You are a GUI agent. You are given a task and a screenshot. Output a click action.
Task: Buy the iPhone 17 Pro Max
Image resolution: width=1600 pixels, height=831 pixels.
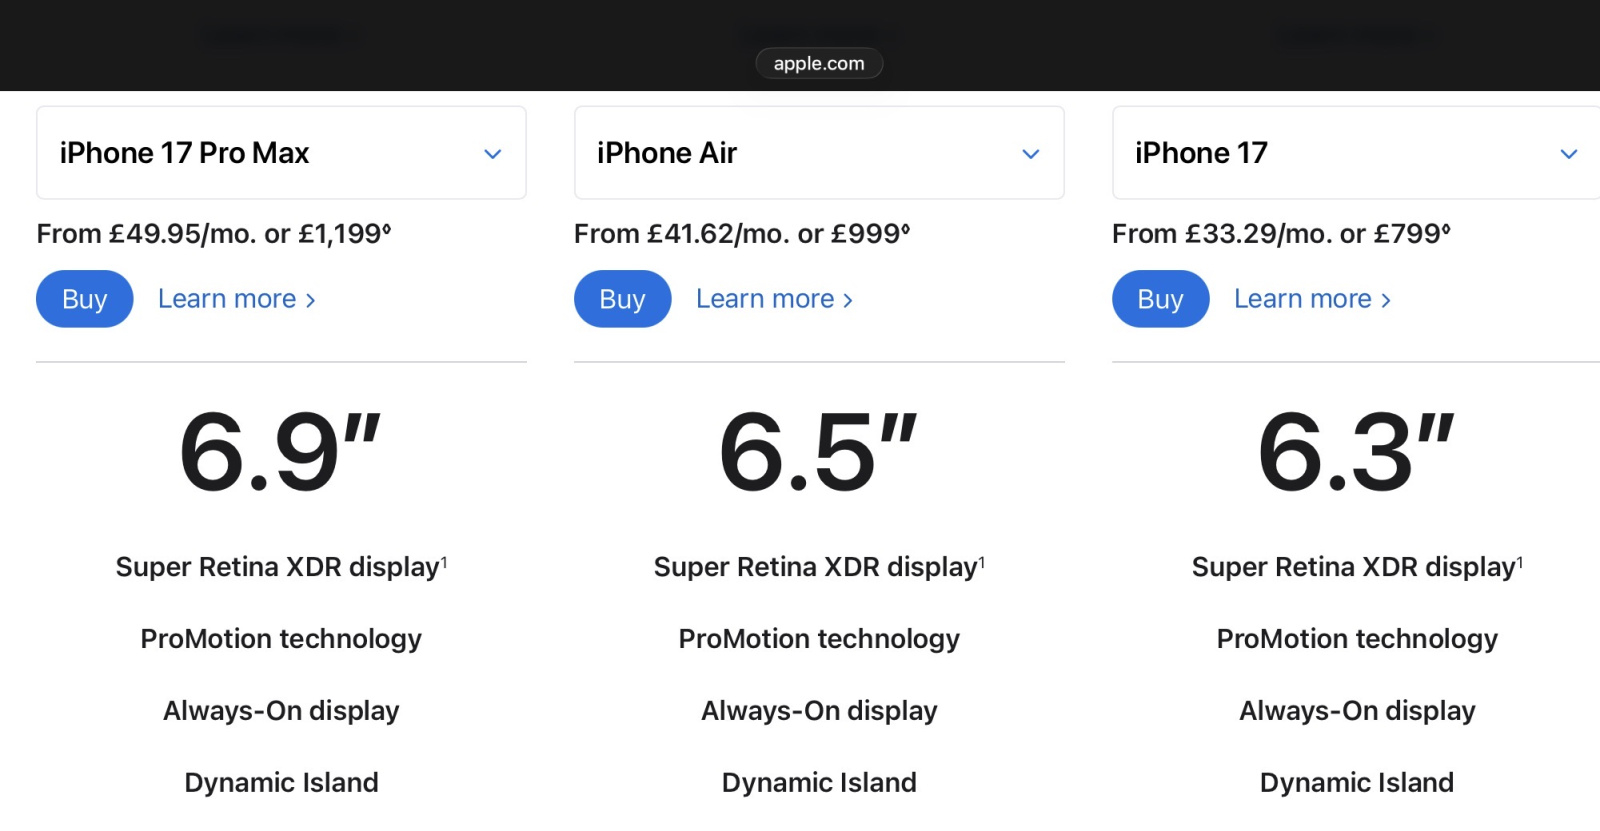pos(85,299)
